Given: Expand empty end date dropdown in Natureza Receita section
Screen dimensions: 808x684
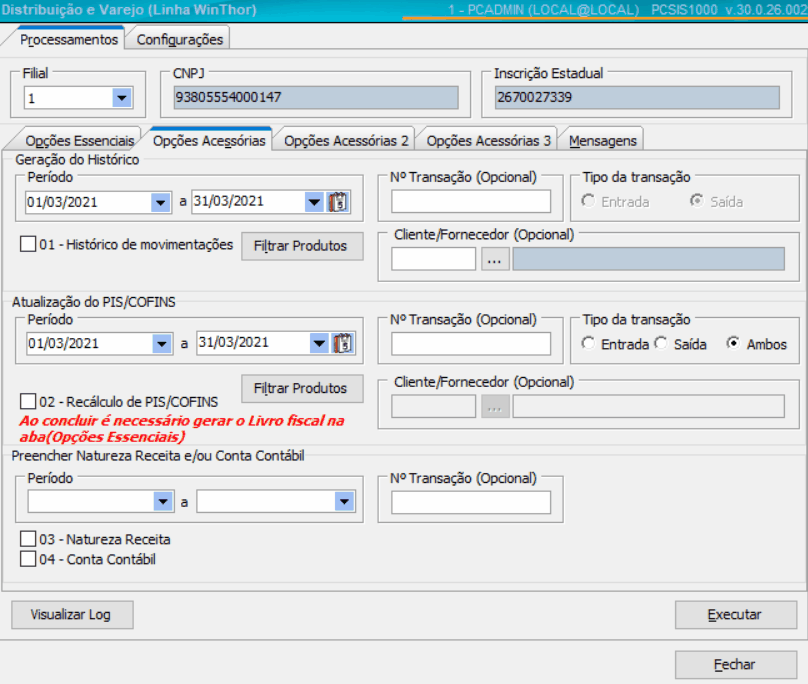Looking at the screenshot, I should click(x=344, y=502).
